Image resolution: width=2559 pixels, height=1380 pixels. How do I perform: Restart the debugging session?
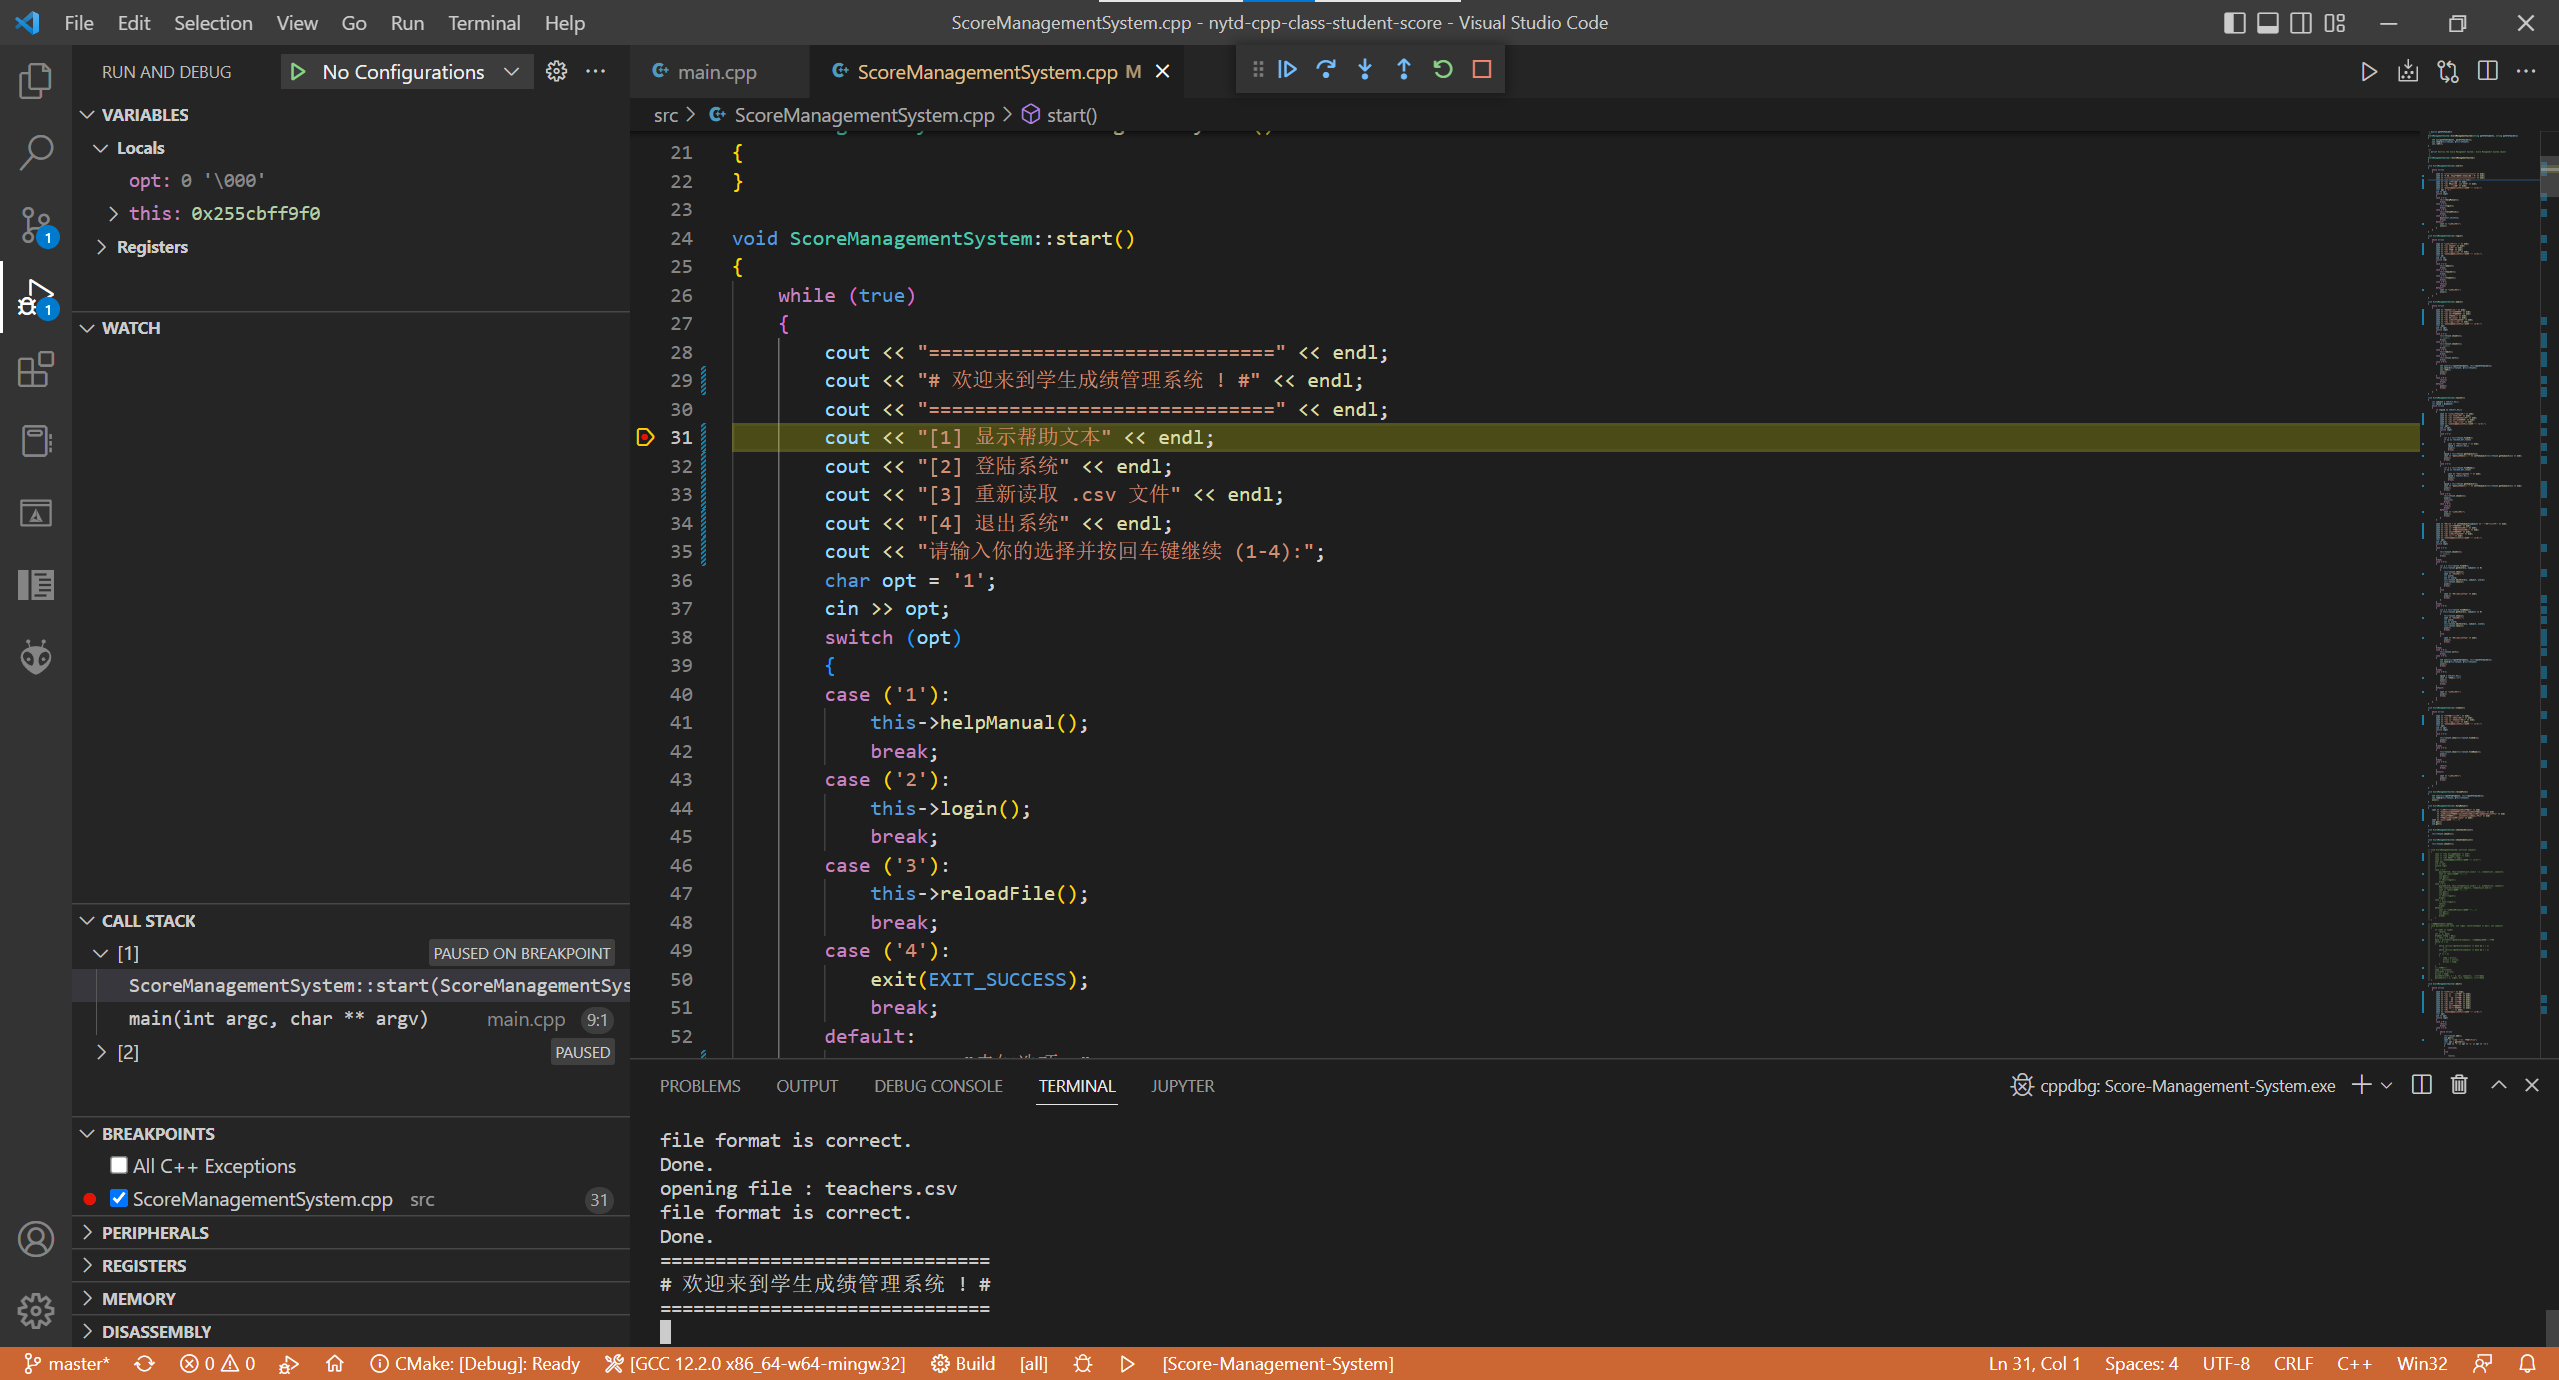(1442, 69)
